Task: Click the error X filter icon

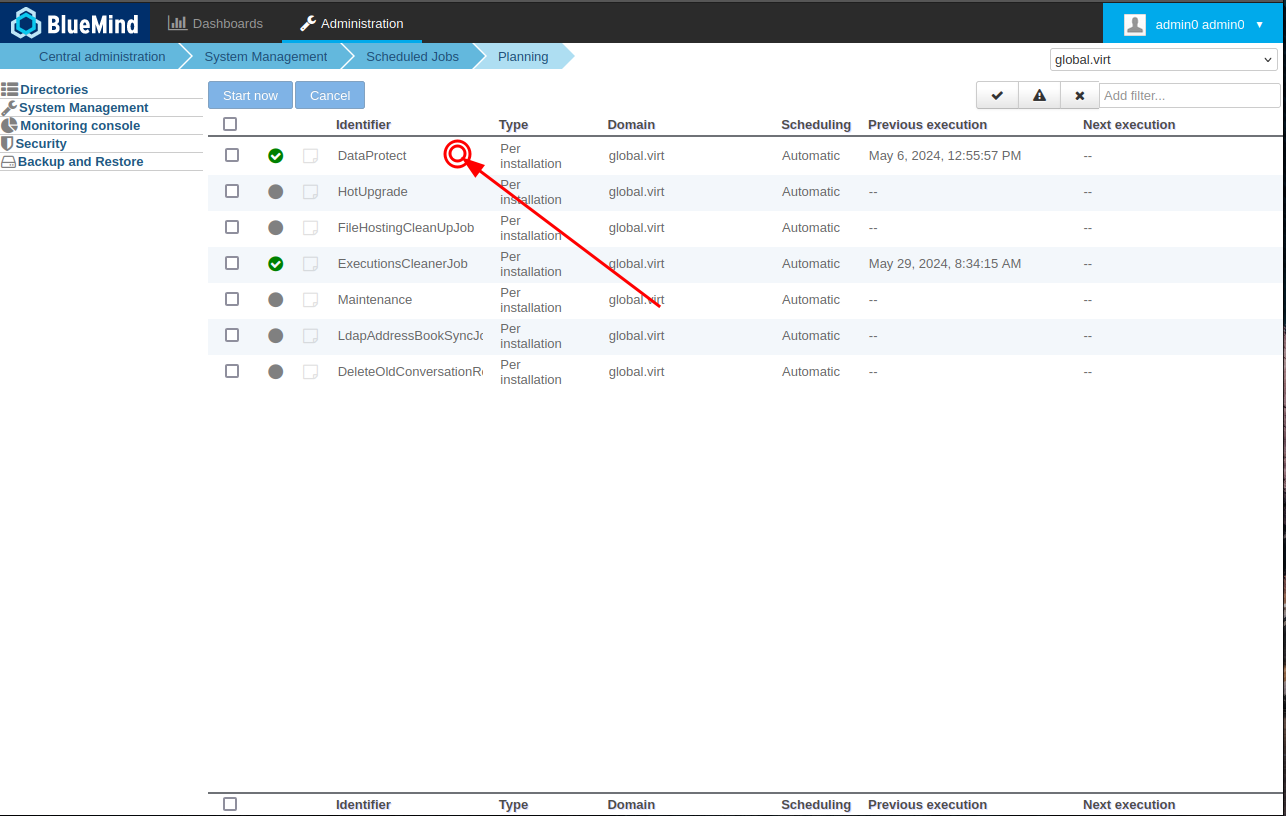Action: click(1079, 96)
